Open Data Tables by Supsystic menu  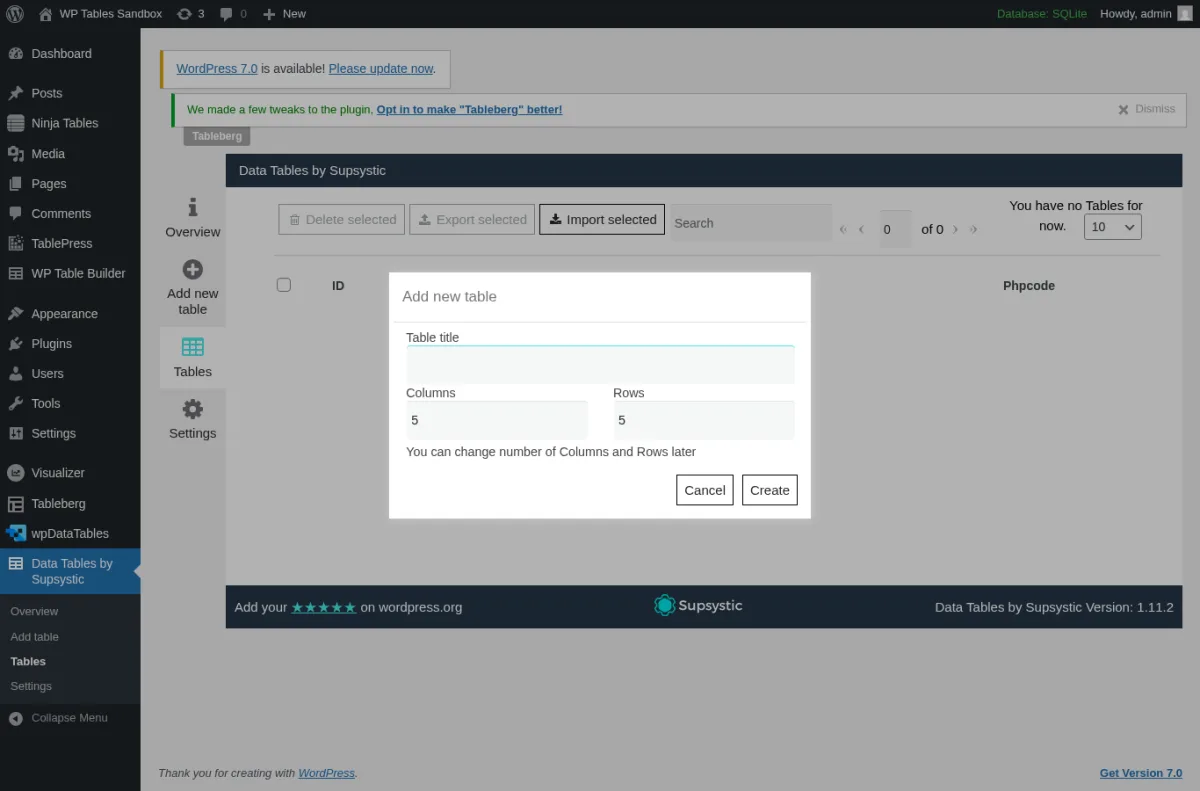click(70, 571)
